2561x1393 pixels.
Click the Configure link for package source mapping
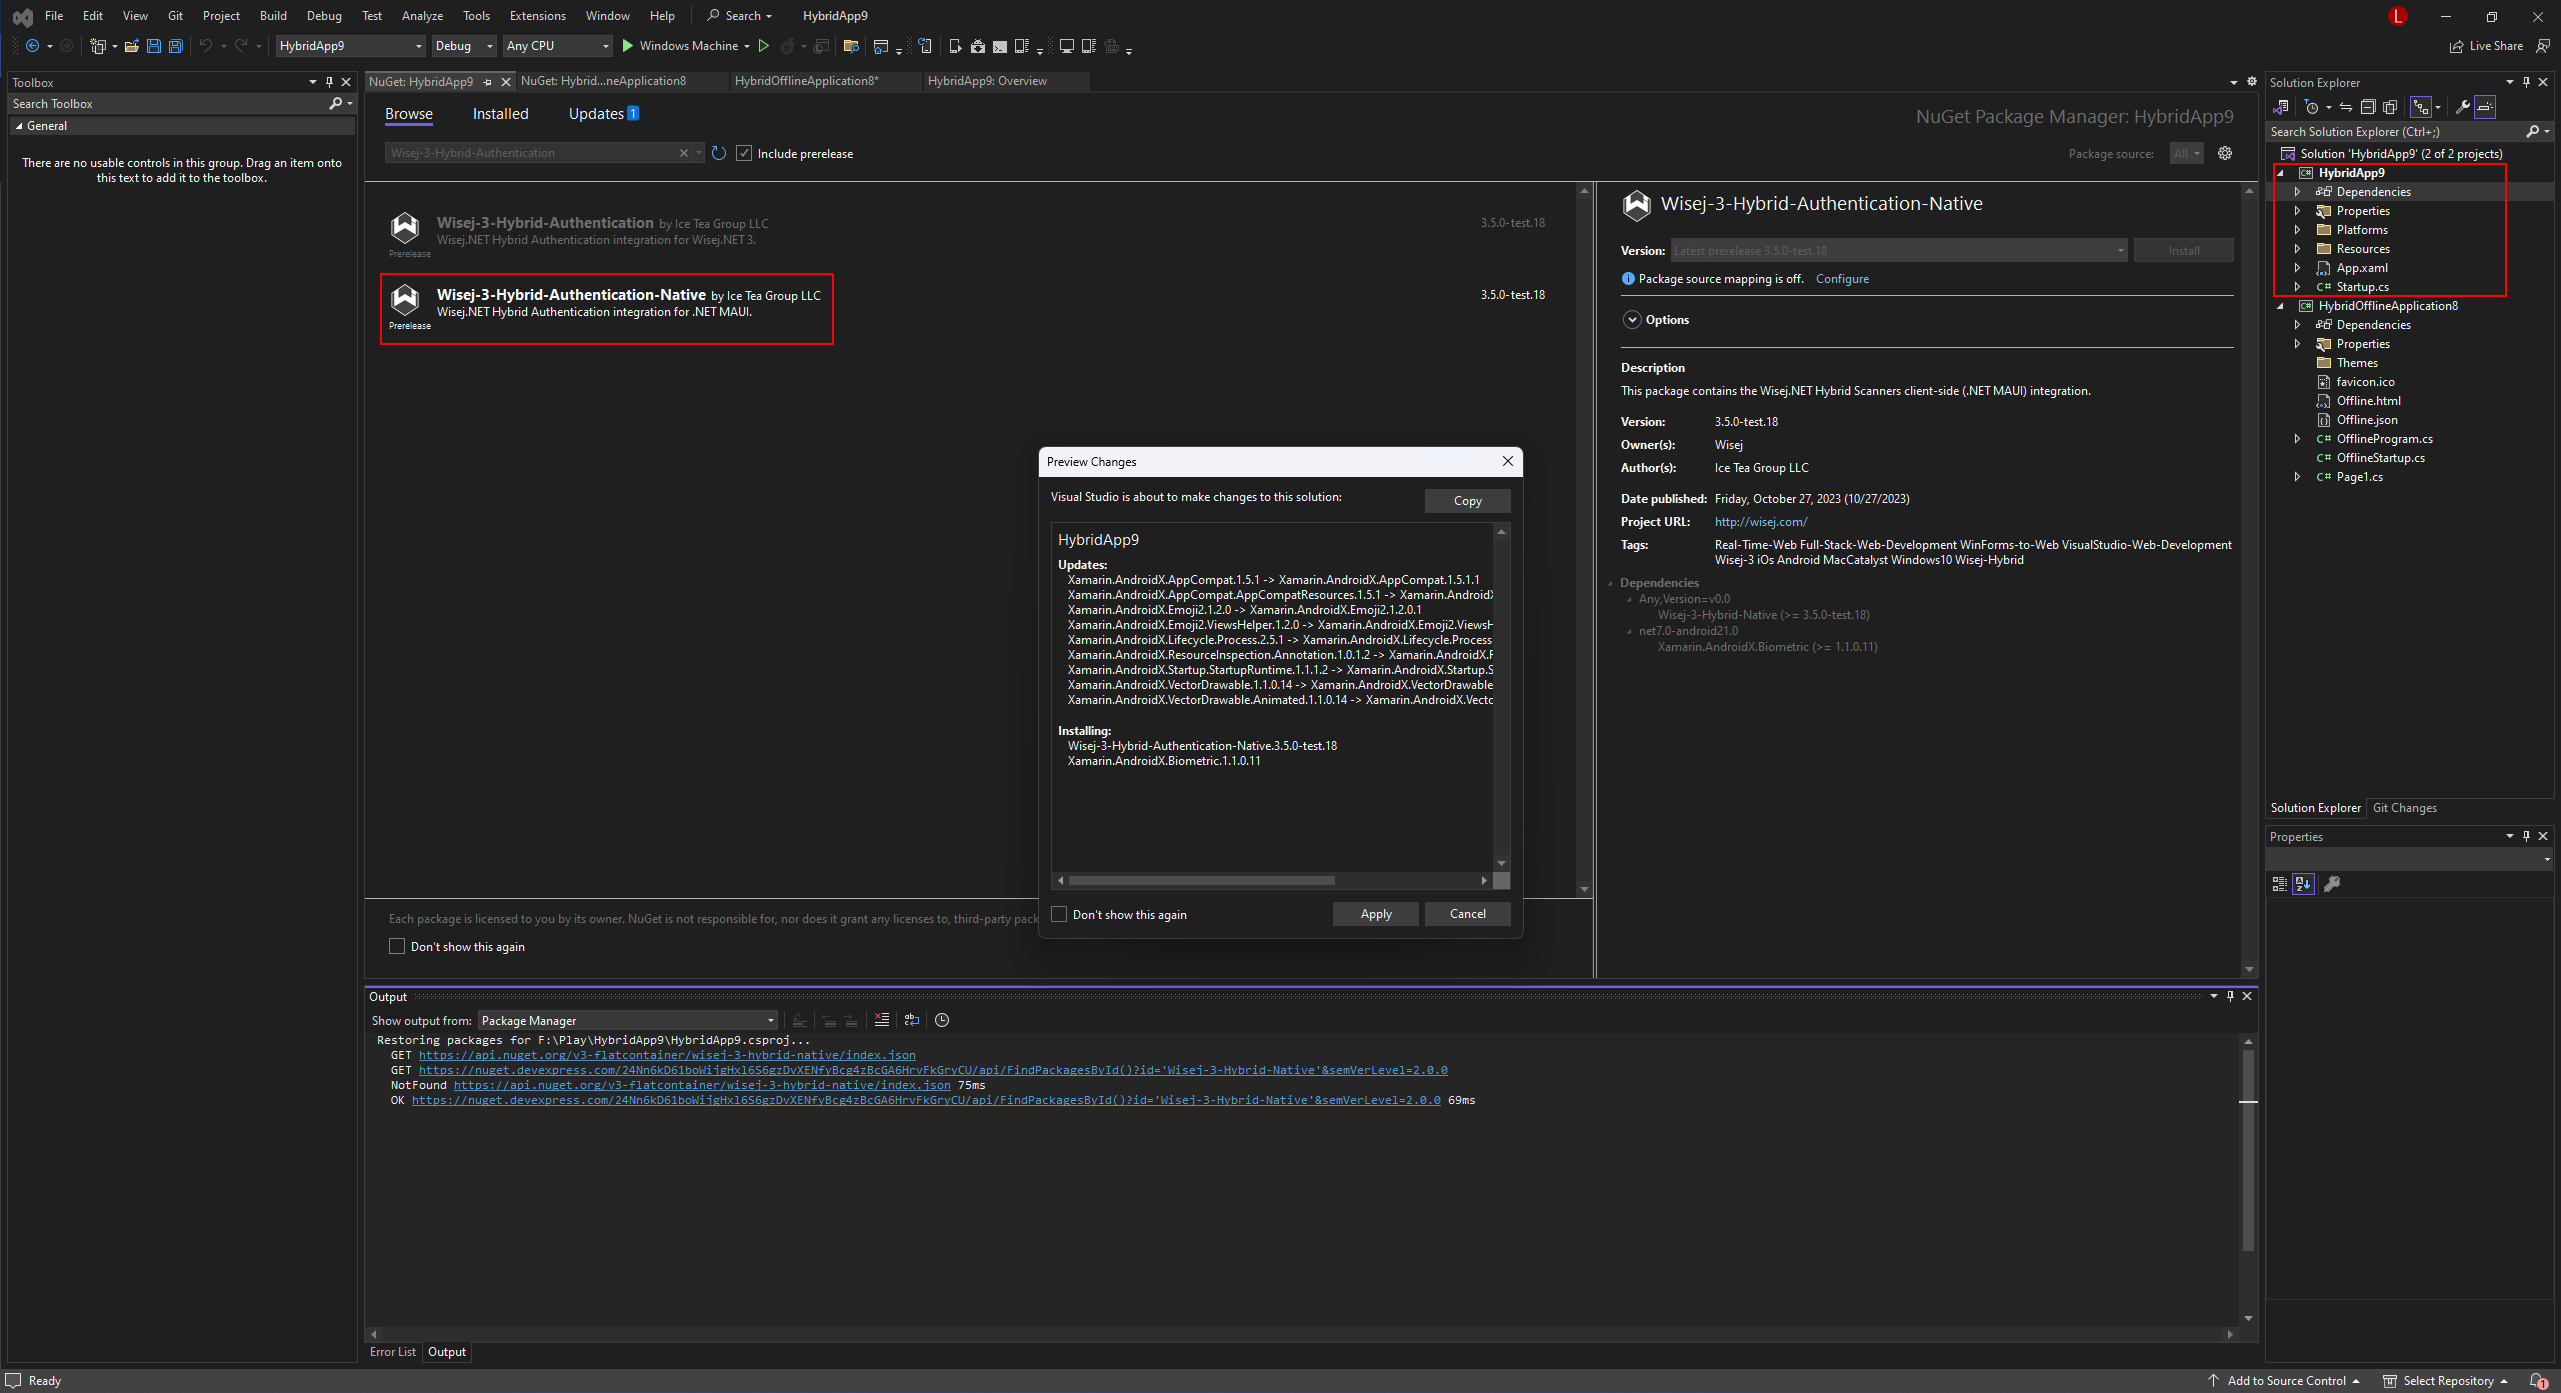click(1842, 279)
